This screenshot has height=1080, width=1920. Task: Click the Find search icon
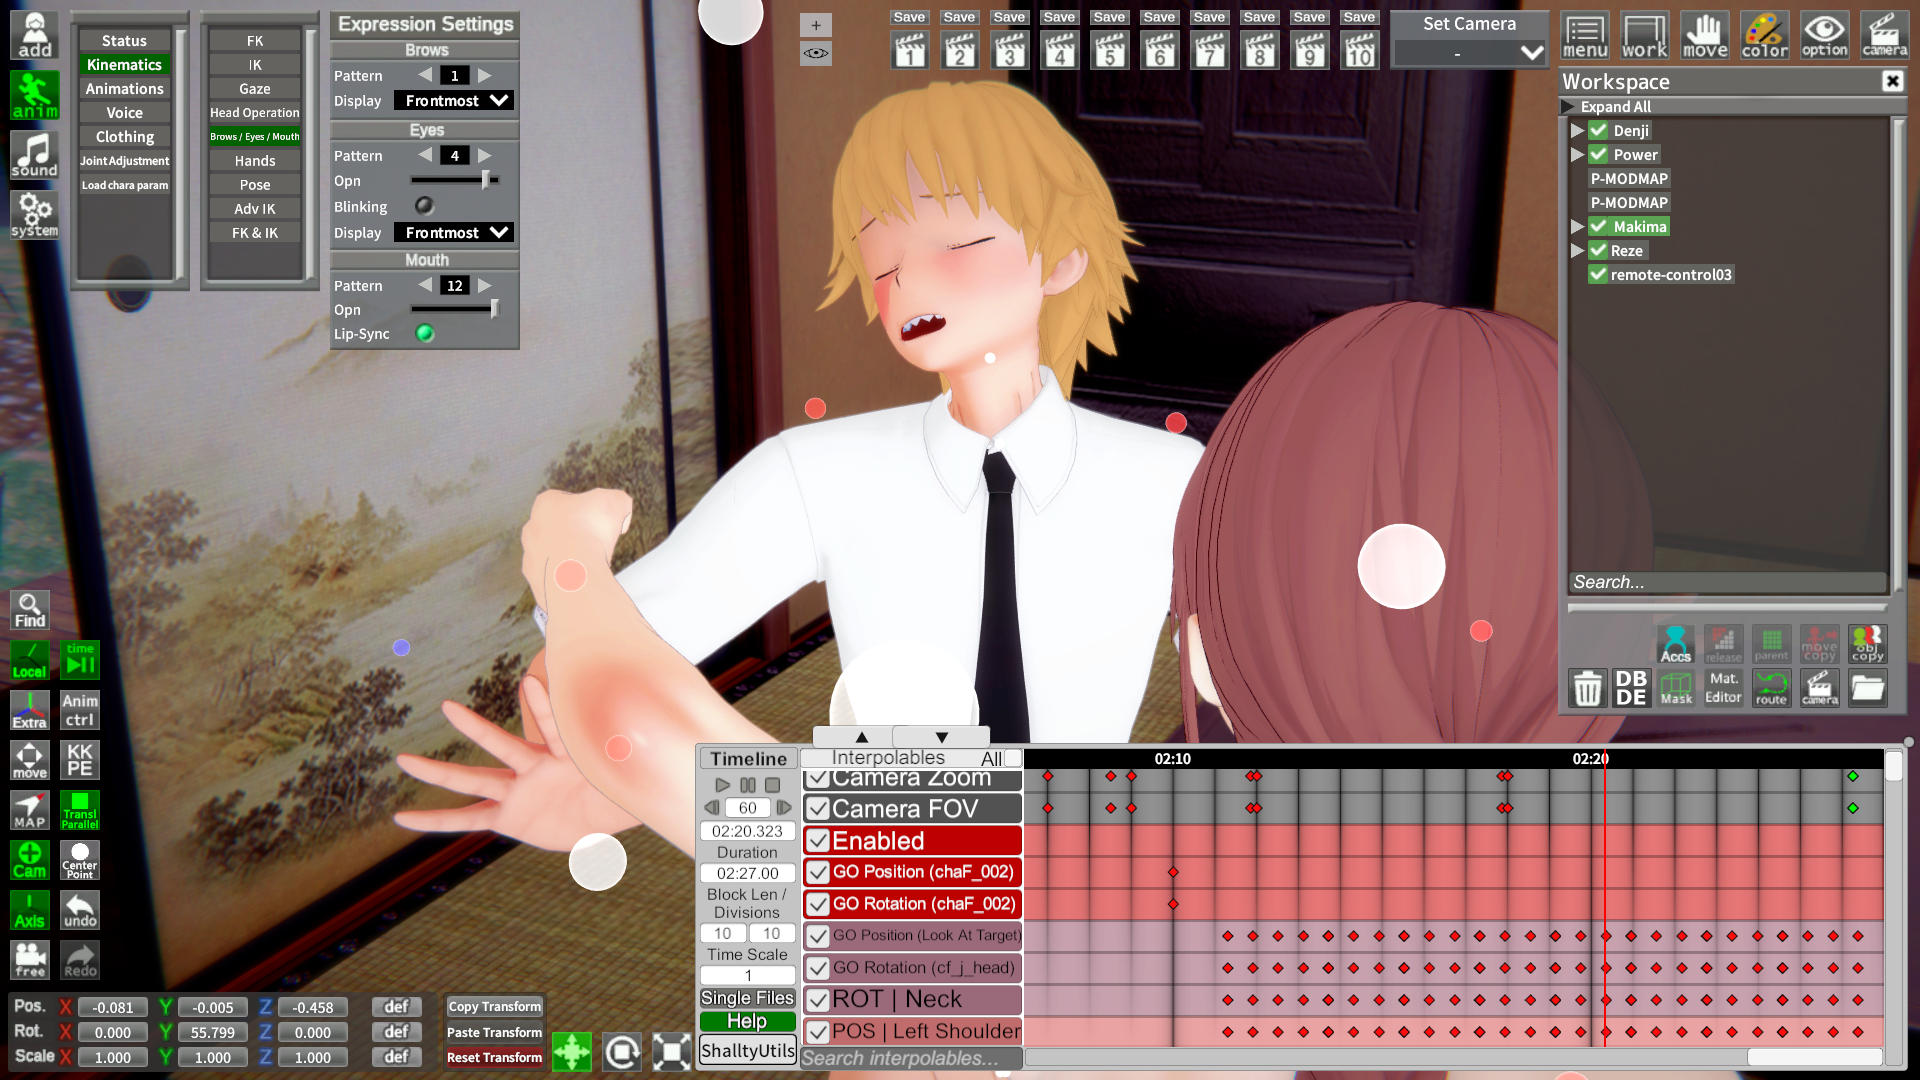30,610
